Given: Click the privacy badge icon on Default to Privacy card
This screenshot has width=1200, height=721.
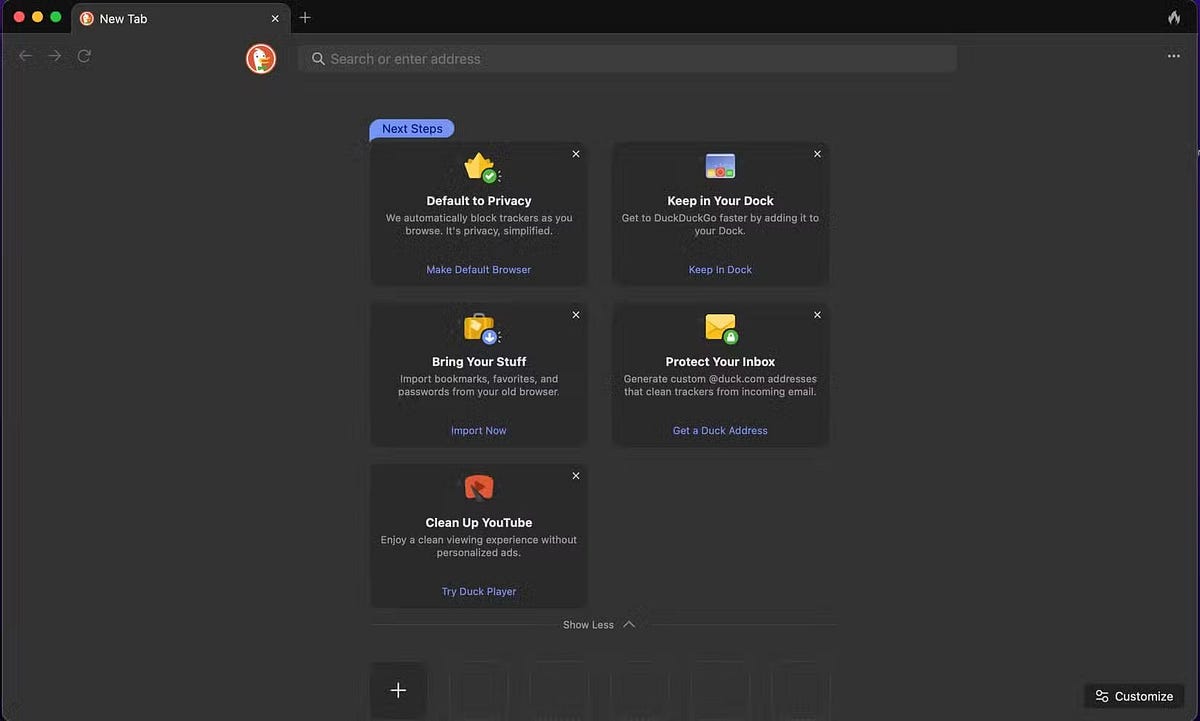Looking at the screenshot, I should [478, 166].
